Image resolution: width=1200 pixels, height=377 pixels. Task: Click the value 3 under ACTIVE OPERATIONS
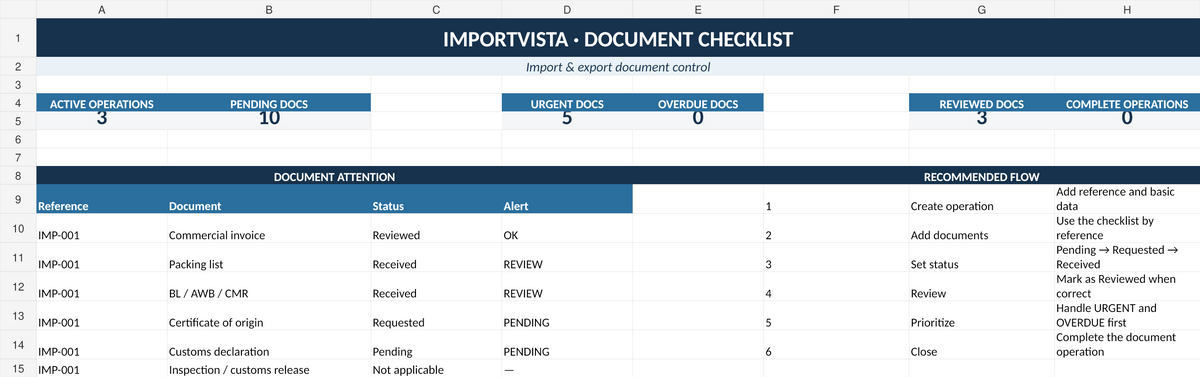(101, 118)
